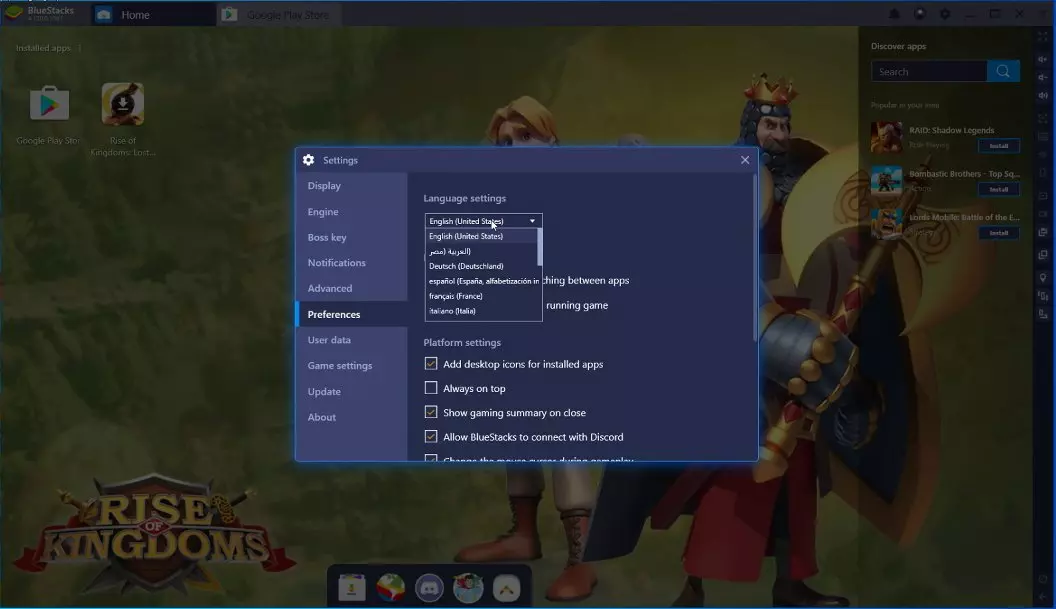Click the magnifier search button in Discover apps
This screenshot has width=1056, height=609.
click(x=1003, y=71)
